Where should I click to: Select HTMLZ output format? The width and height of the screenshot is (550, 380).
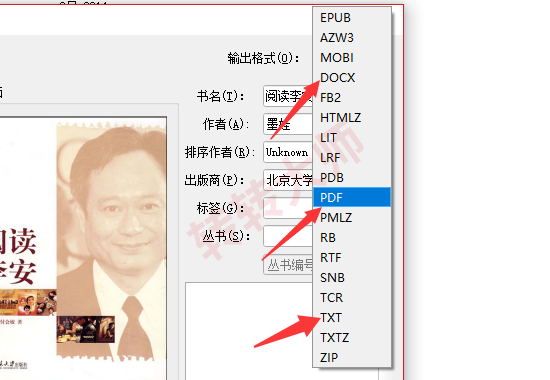pos(352,118)
